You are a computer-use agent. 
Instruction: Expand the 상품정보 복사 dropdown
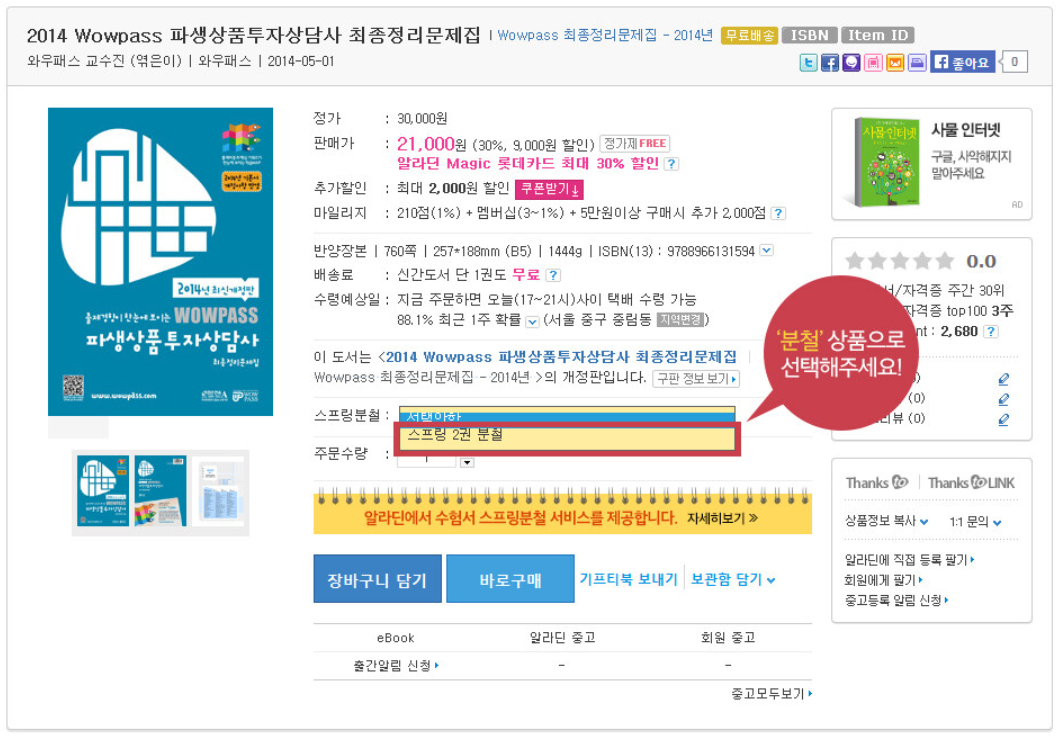click(886, 521)
